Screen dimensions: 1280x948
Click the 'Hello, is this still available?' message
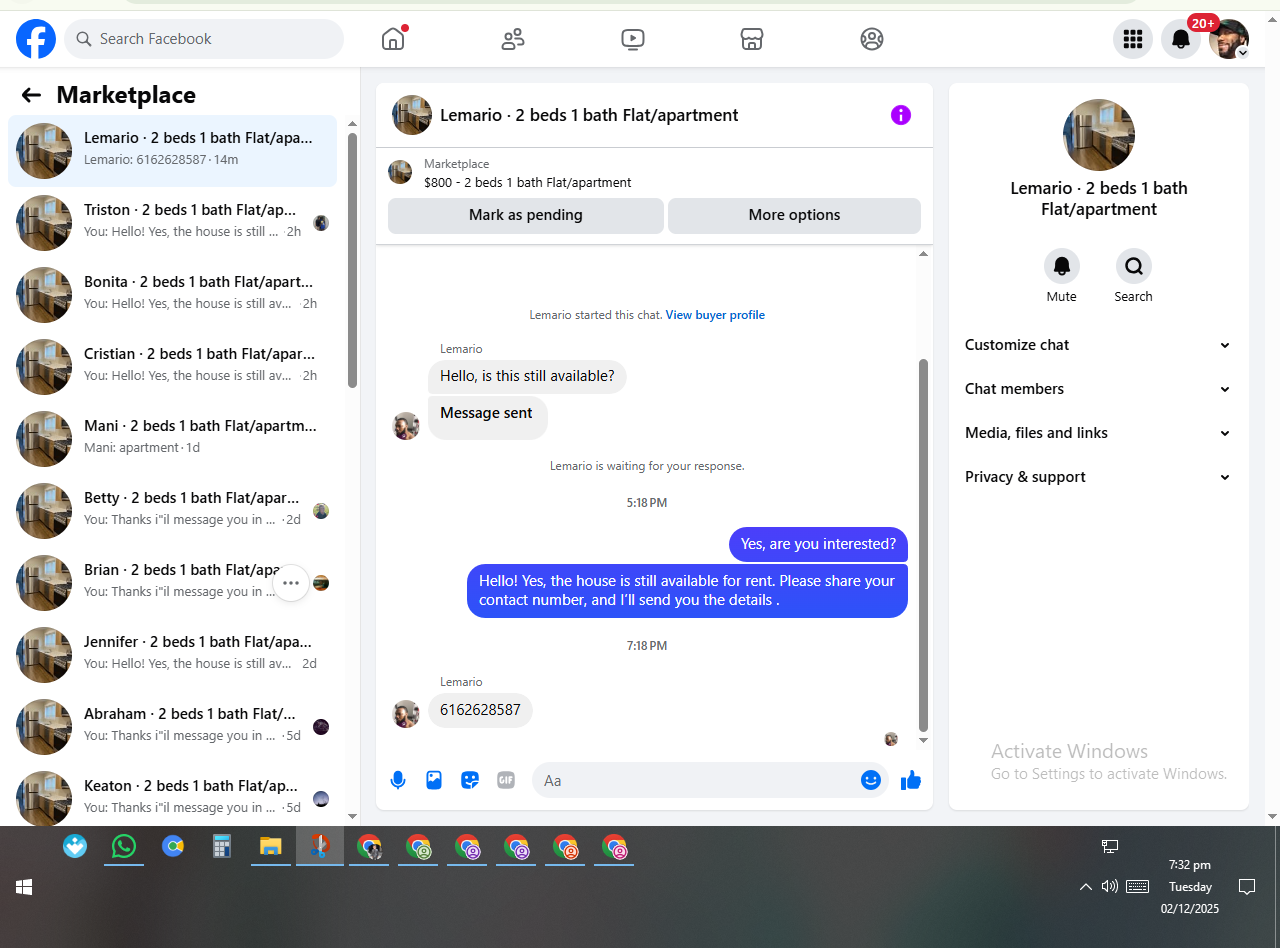click(x=527, y=377)
